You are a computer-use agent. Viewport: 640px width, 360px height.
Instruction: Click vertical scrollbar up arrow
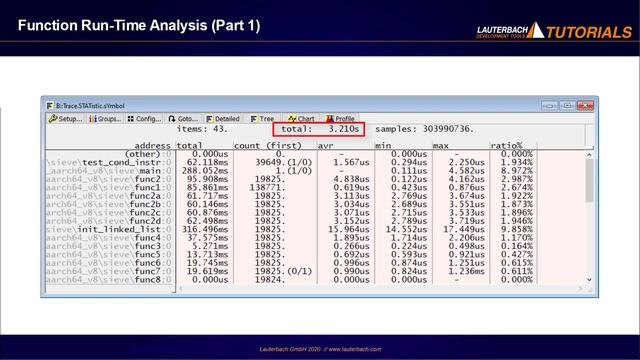589,155
